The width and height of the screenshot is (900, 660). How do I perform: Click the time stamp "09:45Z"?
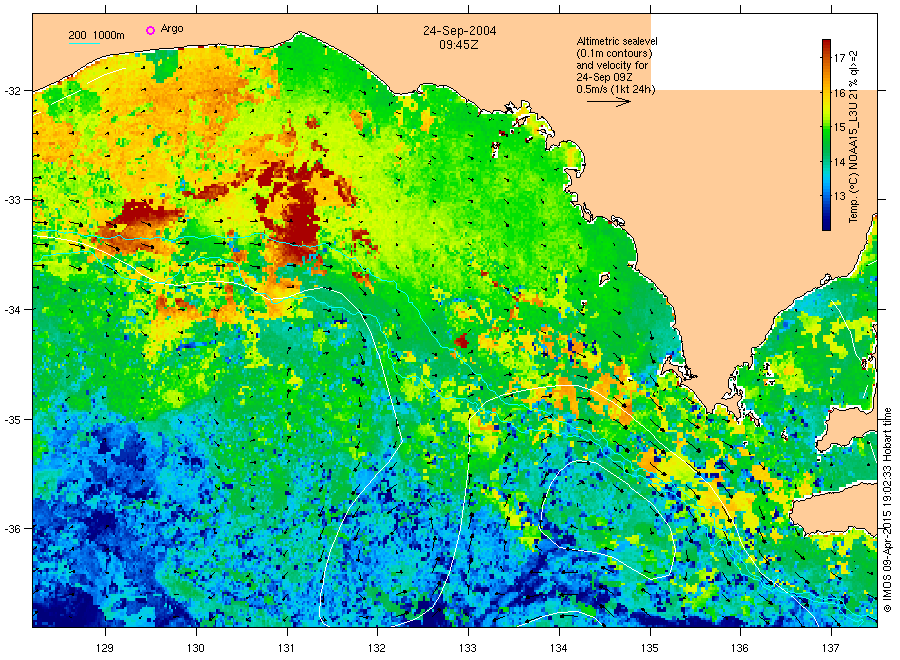tap(458, 45)
